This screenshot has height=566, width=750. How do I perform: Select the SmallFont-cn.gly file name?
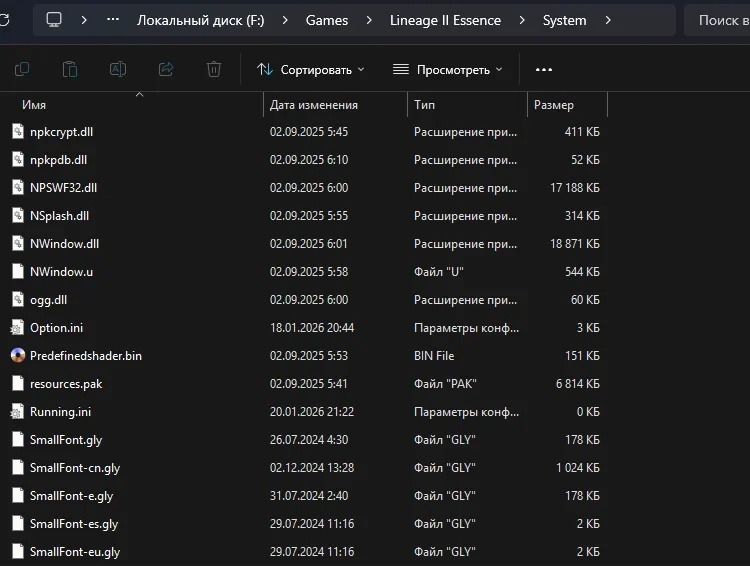pos(75,468)
